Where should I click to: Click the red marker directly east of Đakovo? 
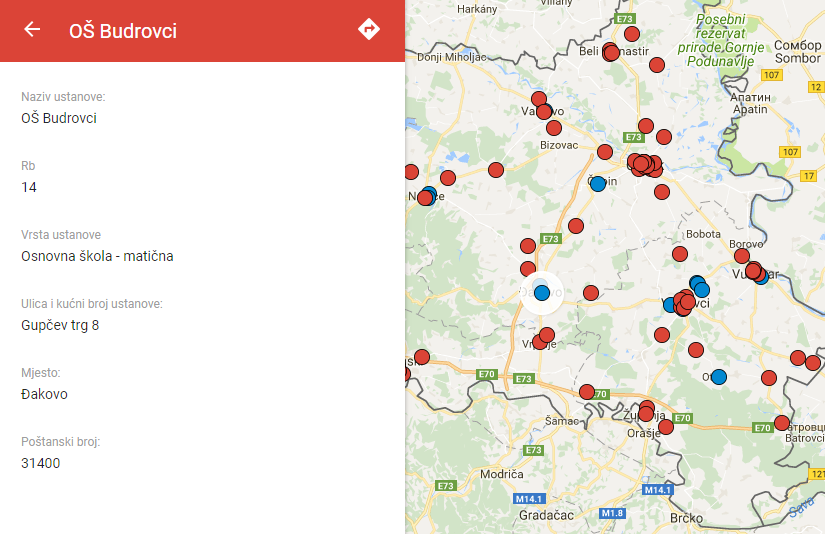point(591,293)
